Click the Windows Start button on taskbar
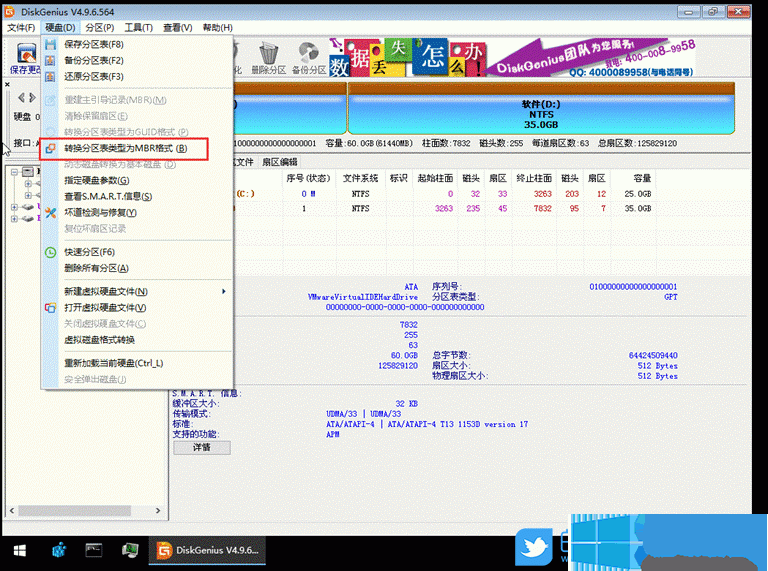 [x=20, y=551]
